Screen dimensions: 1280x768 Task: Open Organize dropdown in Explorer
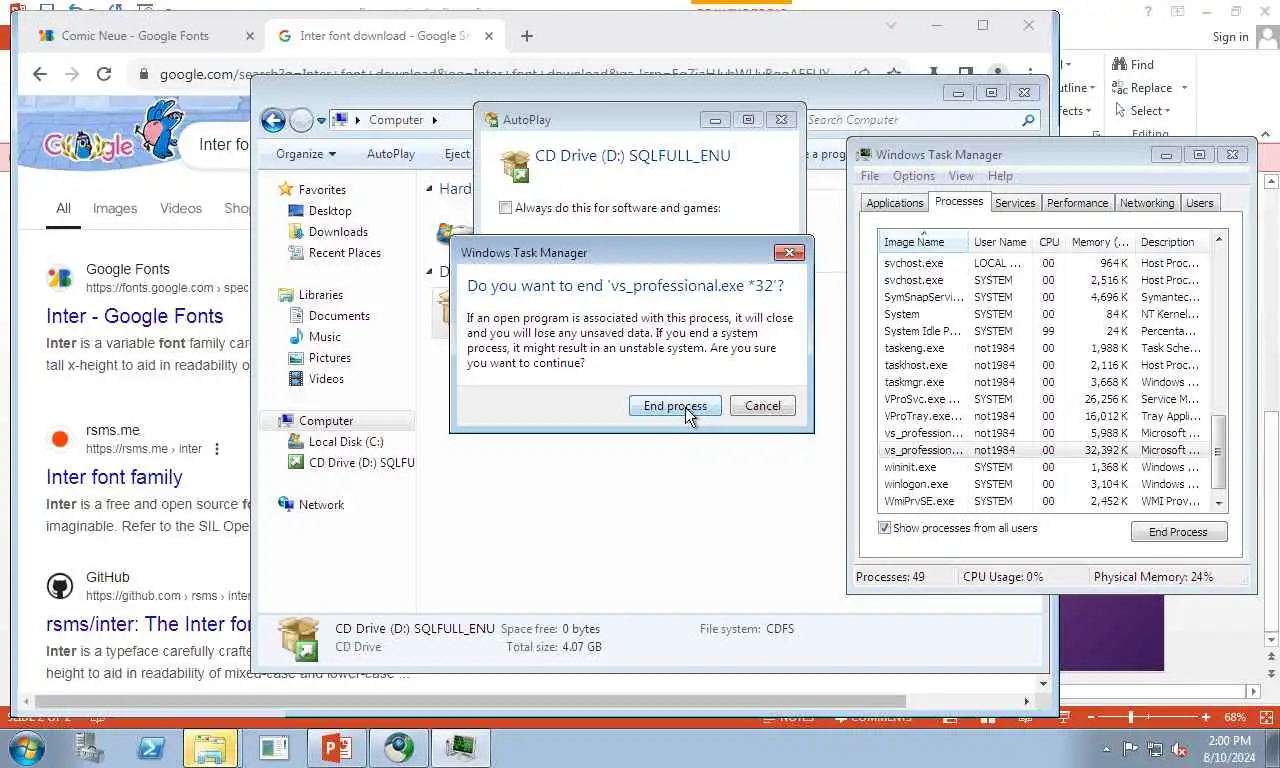(306, 154)
